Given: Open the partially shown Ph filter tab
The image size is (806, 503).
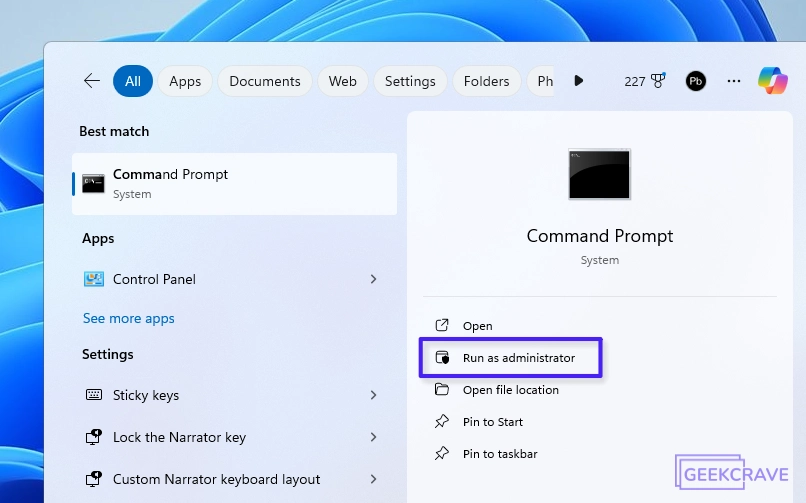Looking at the screenshot, I should point(541,81).
